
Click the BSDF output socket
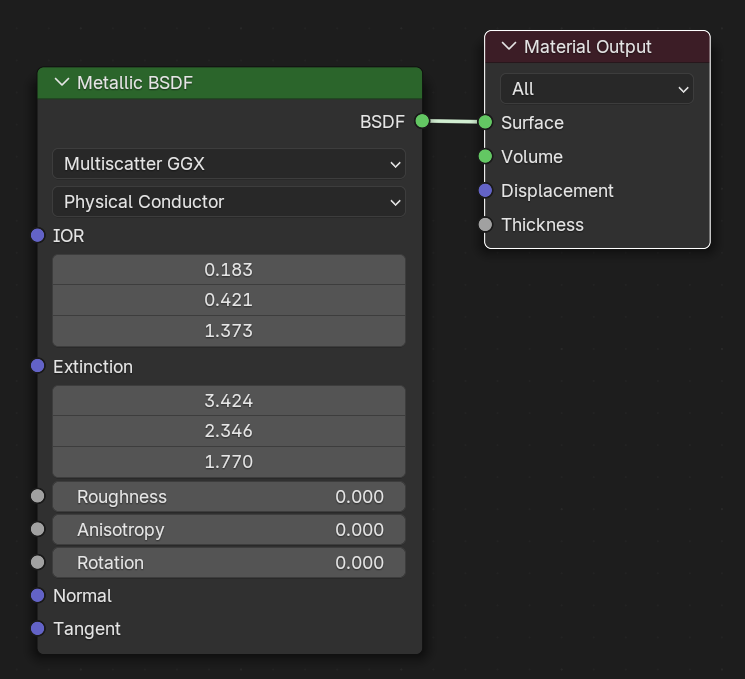(x=422, y=121)
